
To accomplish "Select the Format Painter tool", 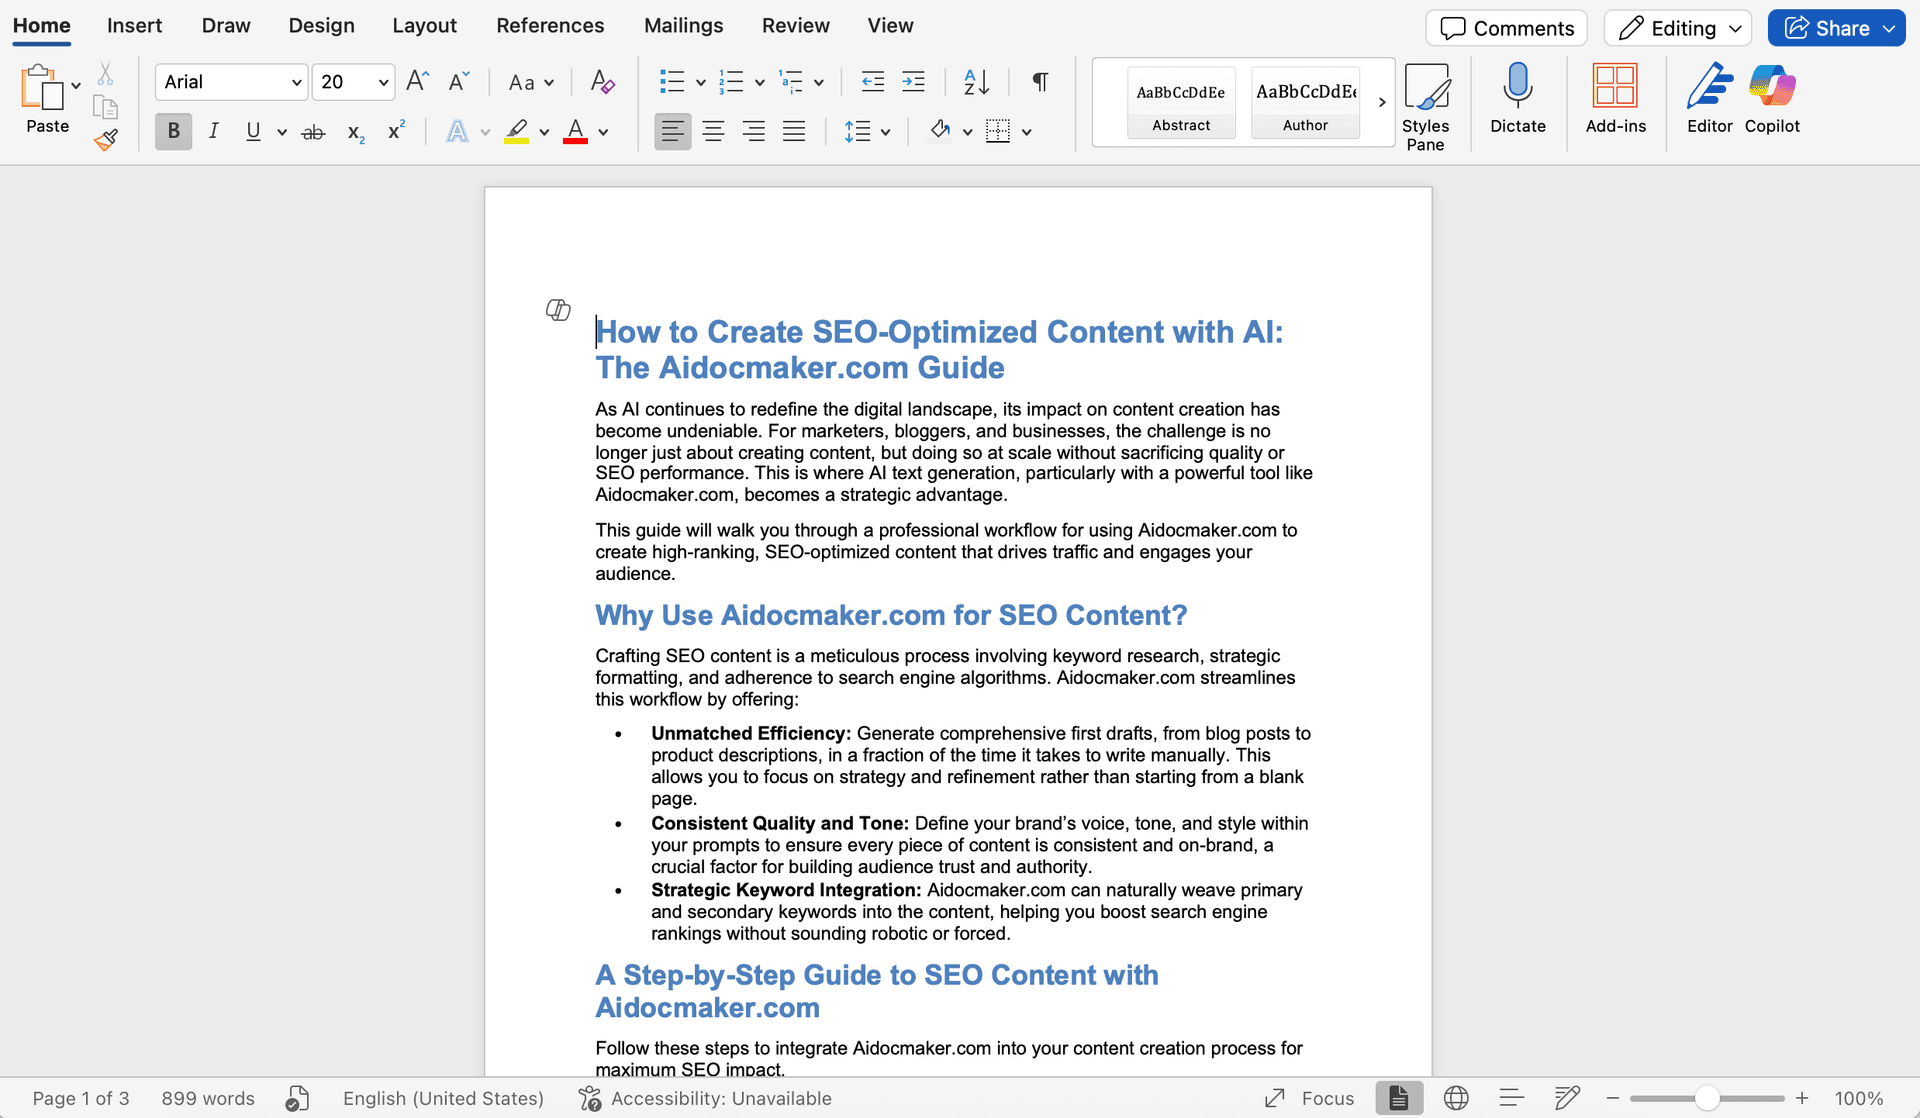I will point(106,140).
